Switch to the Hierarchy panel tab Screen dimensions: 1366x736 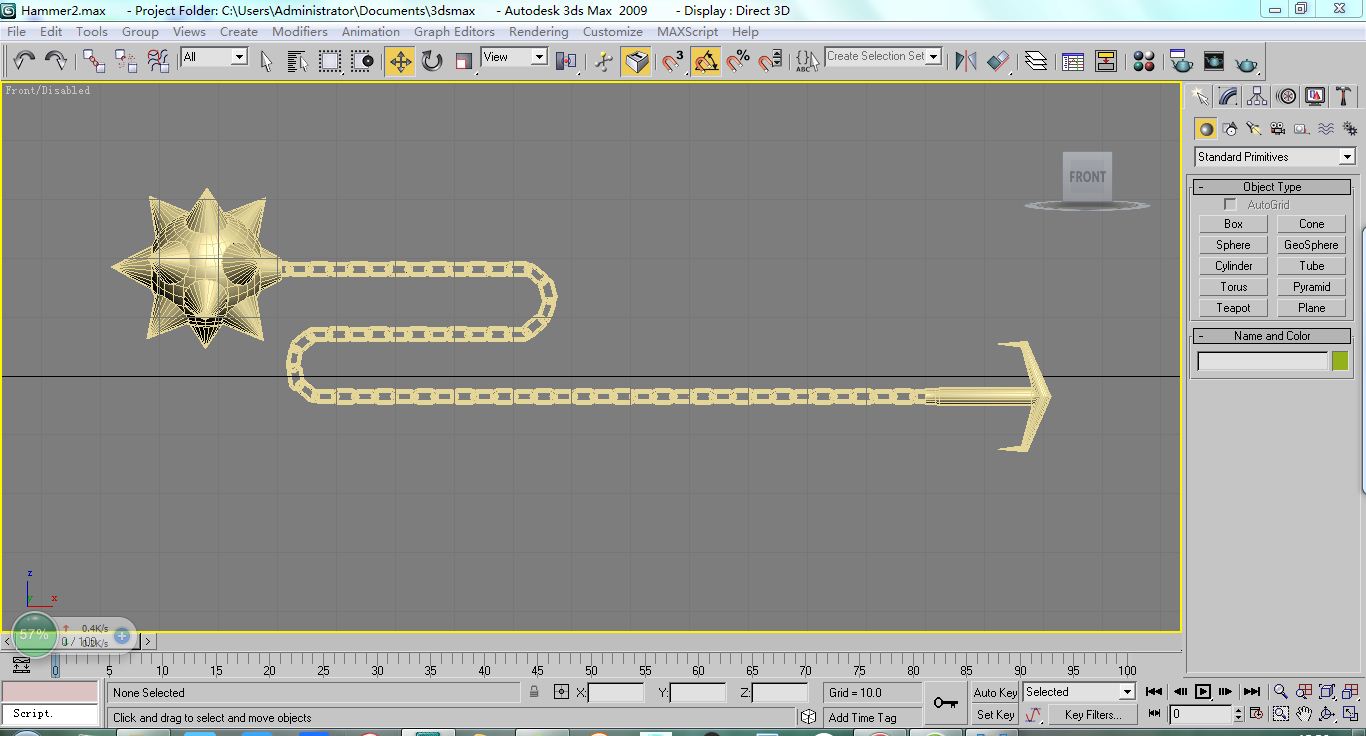pyautogui.click(x=1257, y=96)
